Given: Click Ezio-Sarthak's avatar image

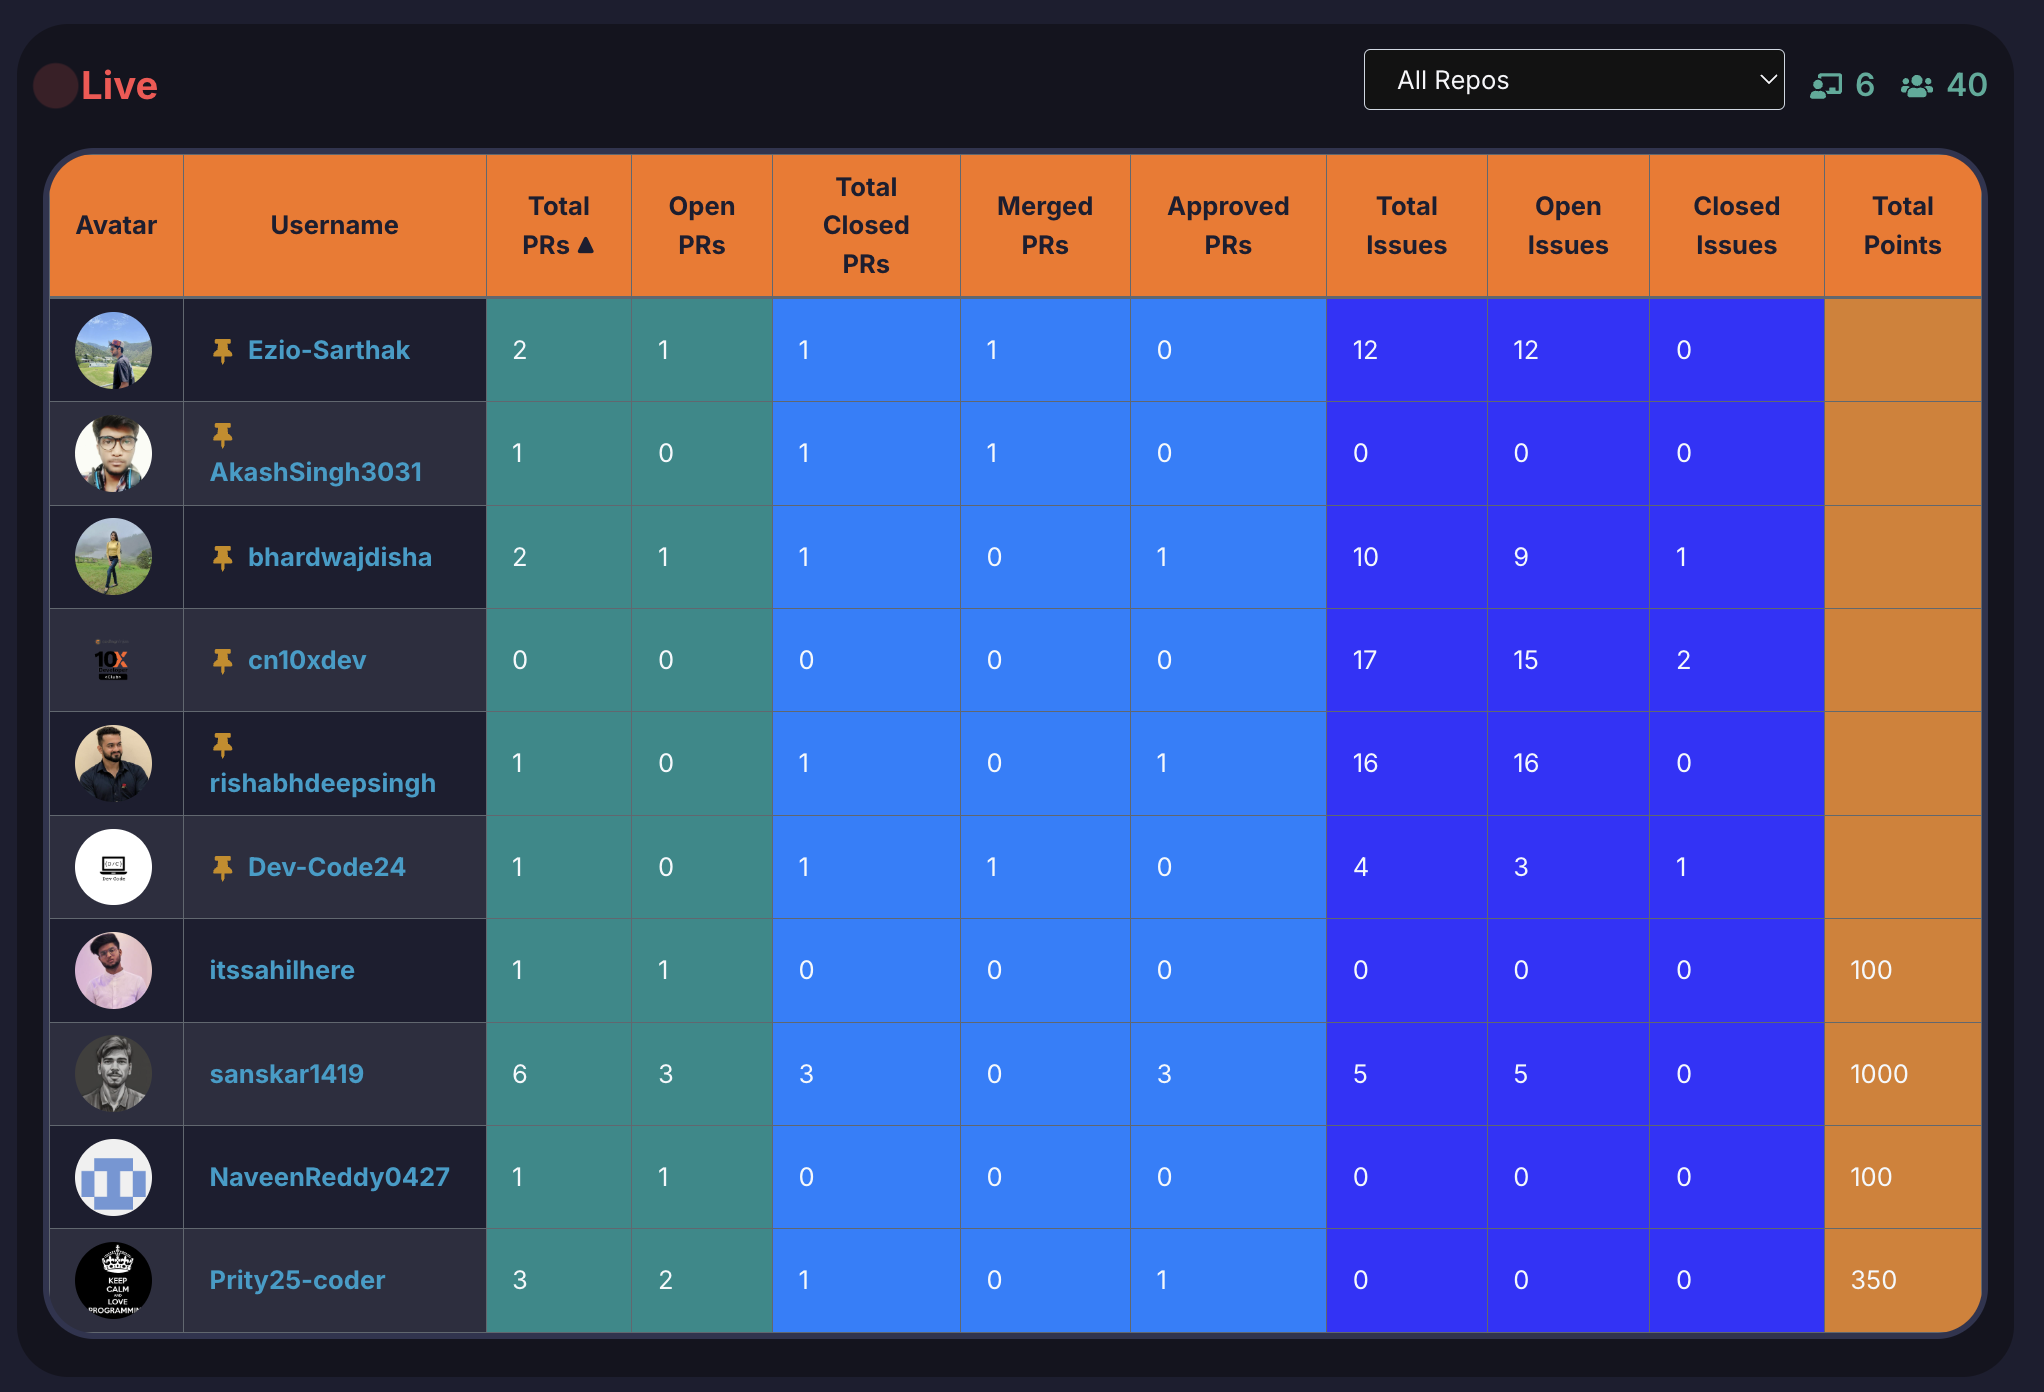Looking at the screenshot, I should point(115,350).
